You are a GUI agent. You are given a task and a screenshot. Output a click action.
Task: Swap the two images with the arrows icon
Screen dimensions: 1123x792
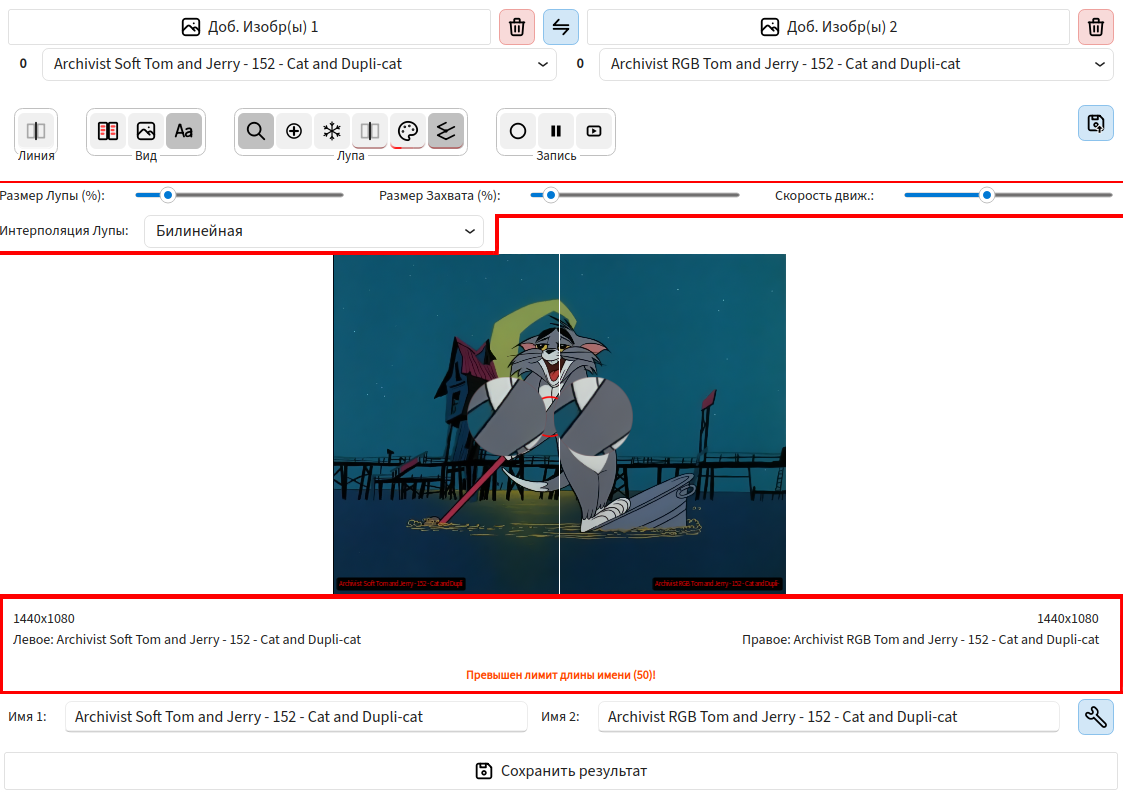pos(561,27)
